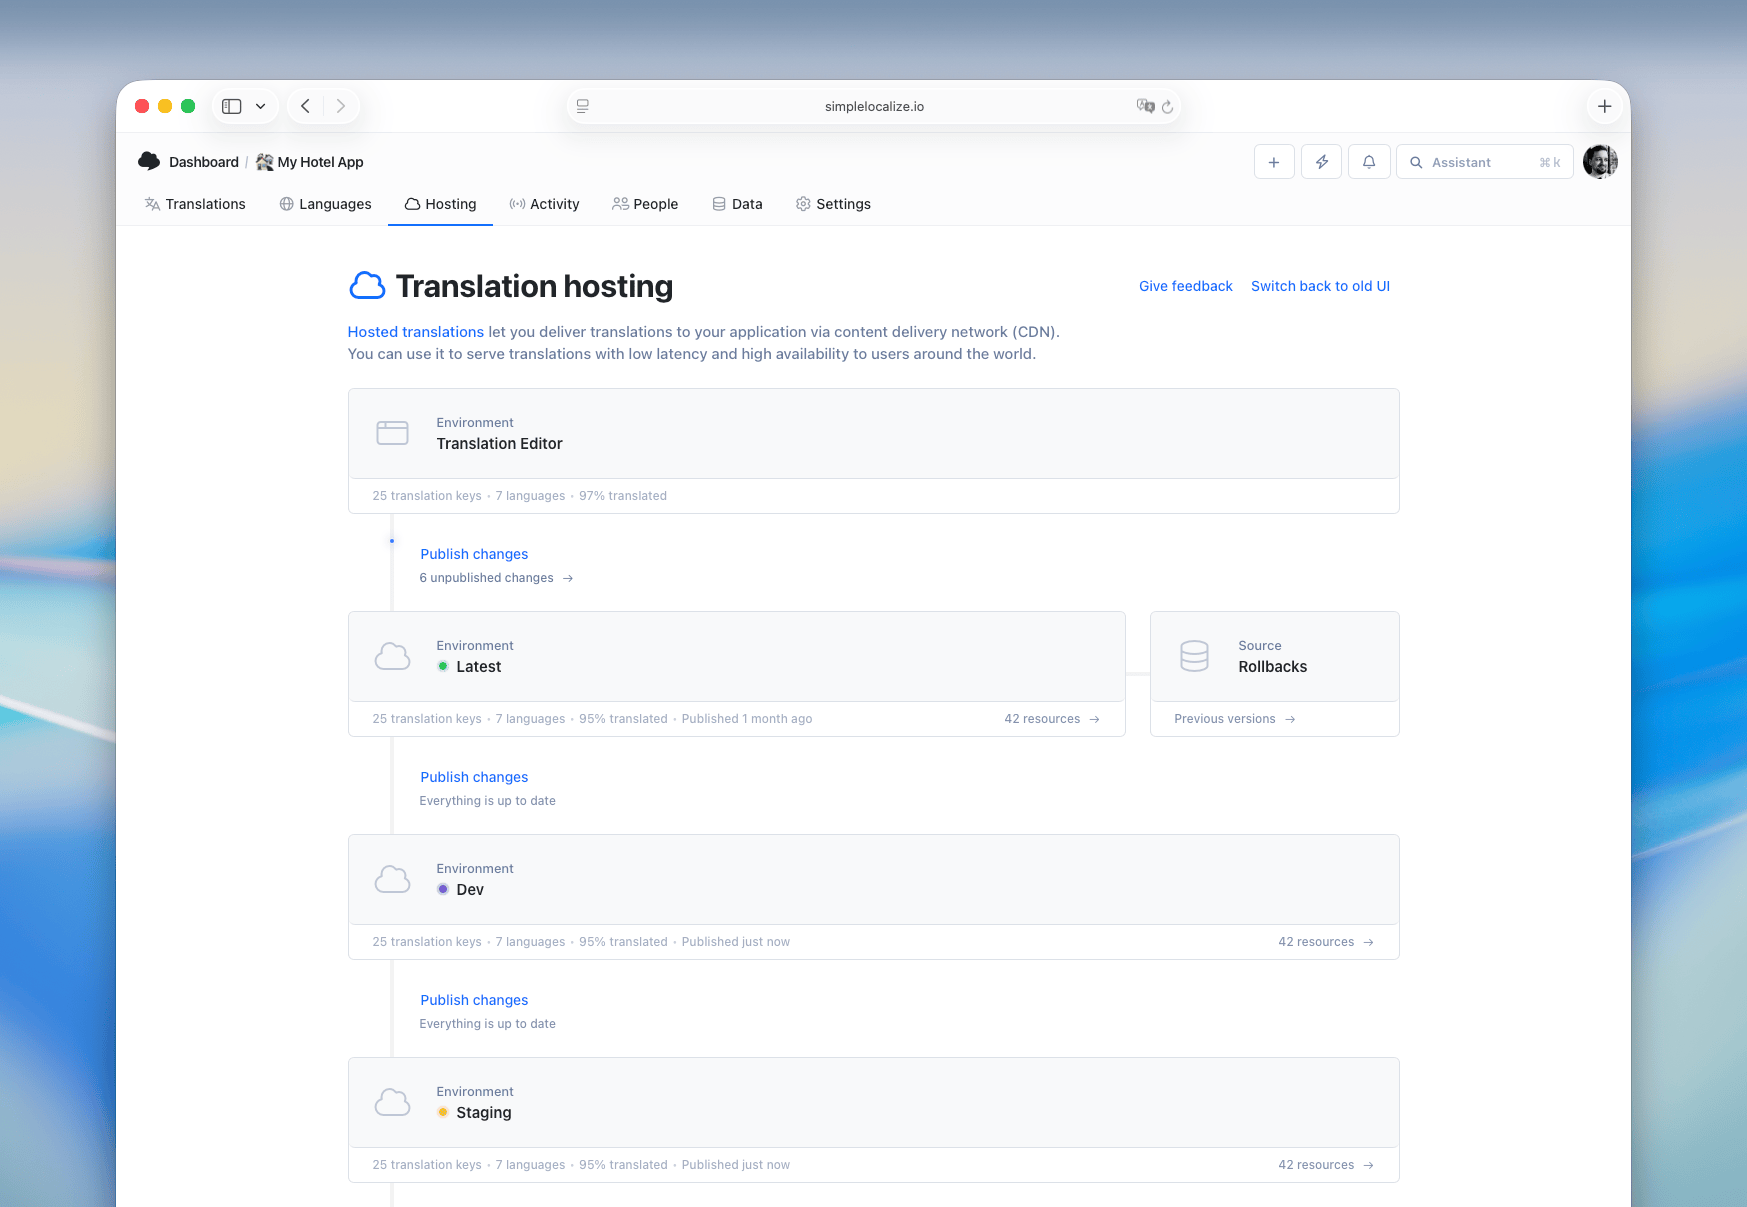
Task: Click the translate icon in the address bar
Action: (1146, 105)
